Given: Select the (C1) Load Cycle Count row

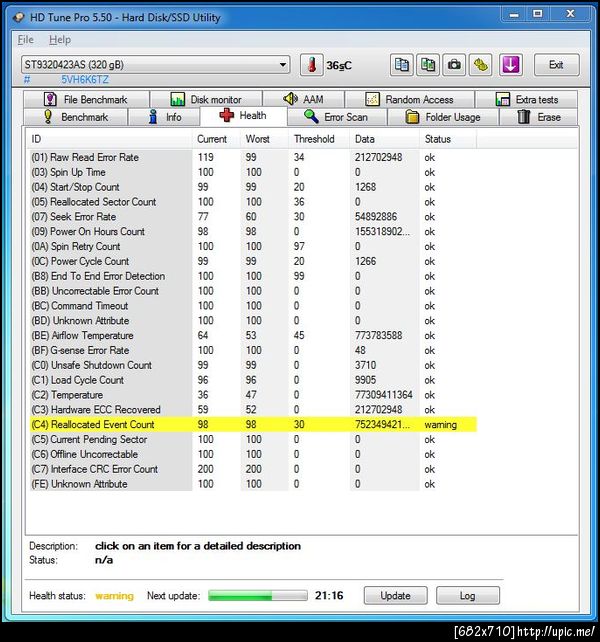Looking at the screenshot, I should click(x=253, y=380).
